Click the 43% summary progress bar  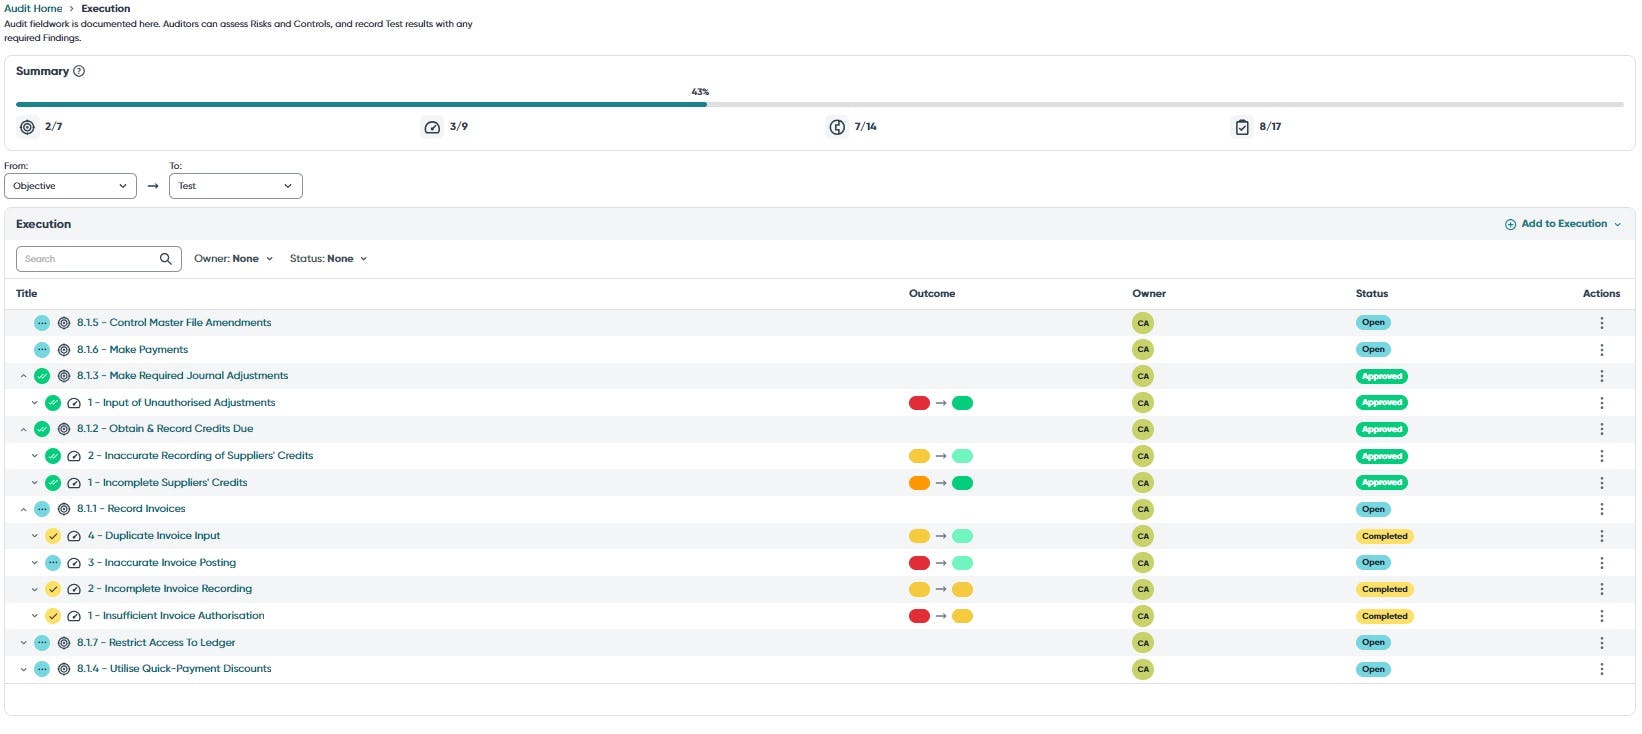pos(819,104)
